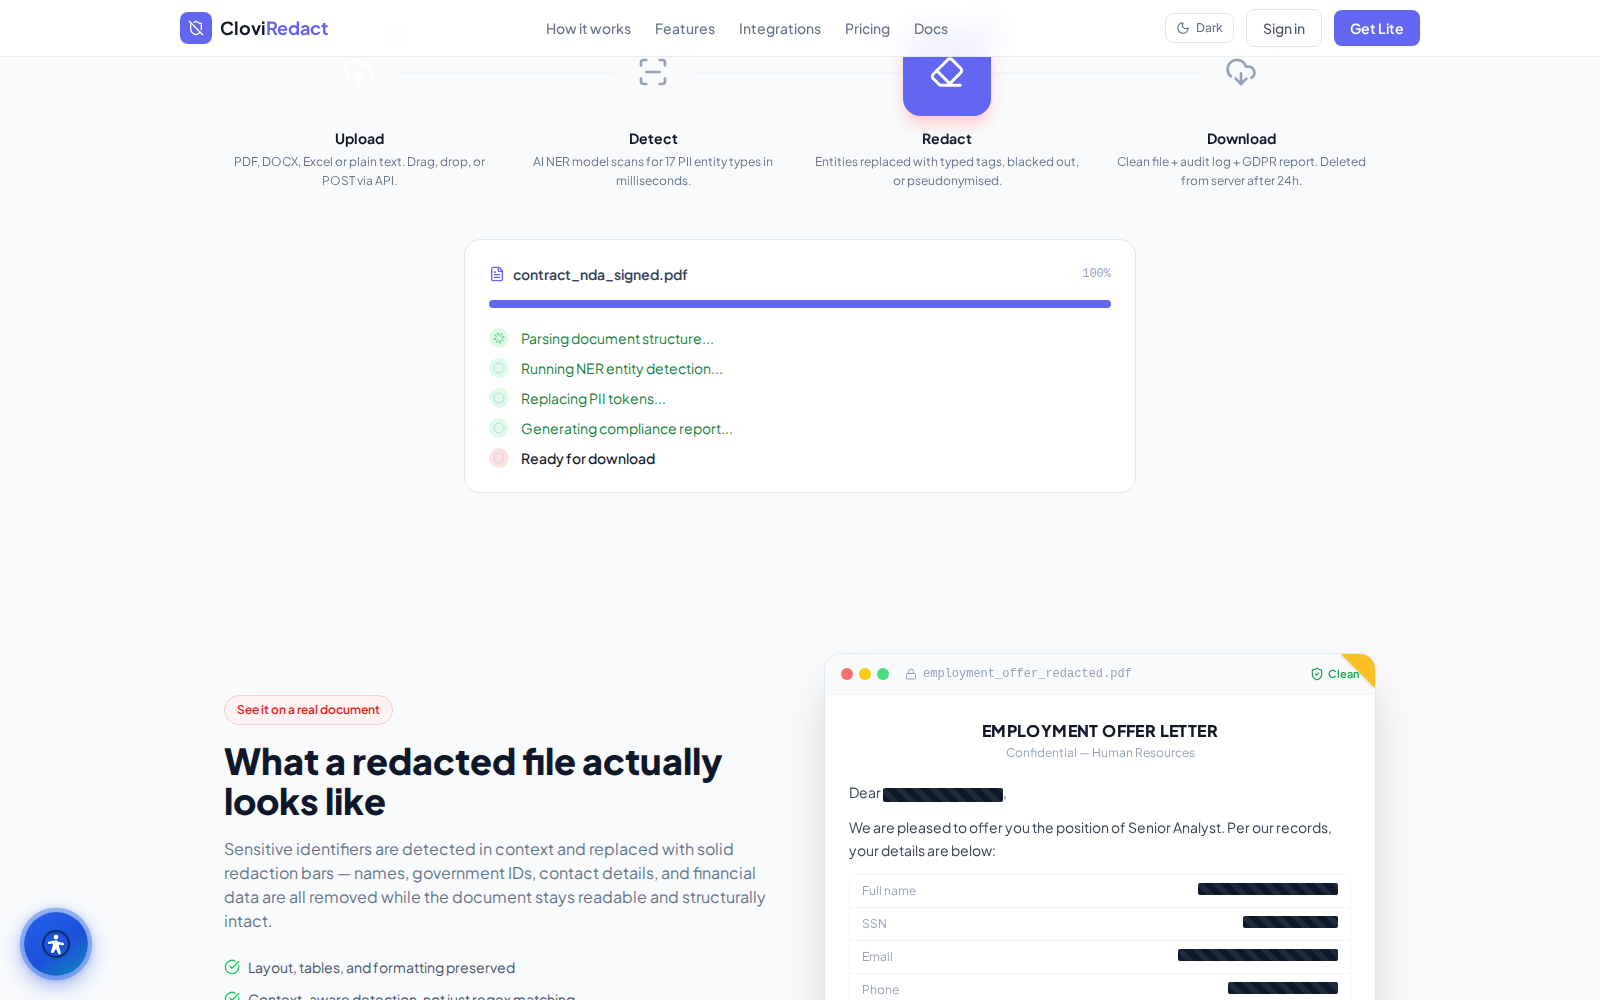Image resolution: width=1600 pixels, height=1000 pixels.
Task: Click the Redact eraser step icon
Action: 947,72
